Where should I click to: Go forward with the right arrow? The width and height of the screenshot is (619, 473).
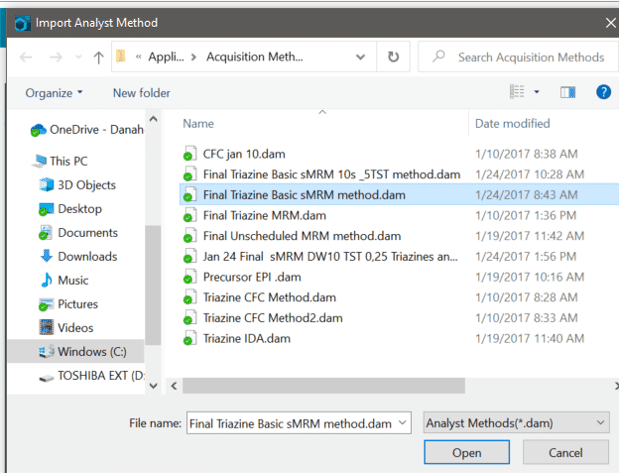point(56,57)
